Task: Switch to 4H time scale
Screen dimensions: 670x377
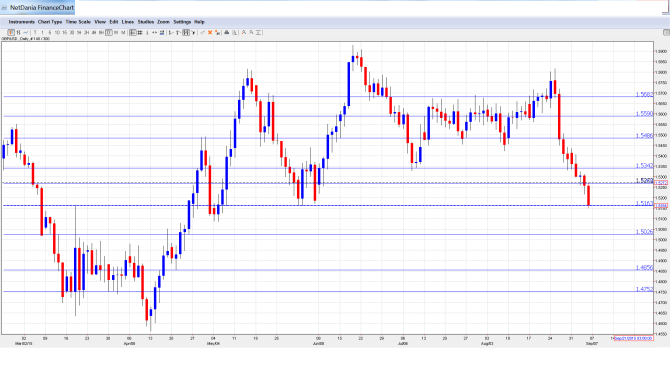Action: pyautogui.click(x=94, y=32)
